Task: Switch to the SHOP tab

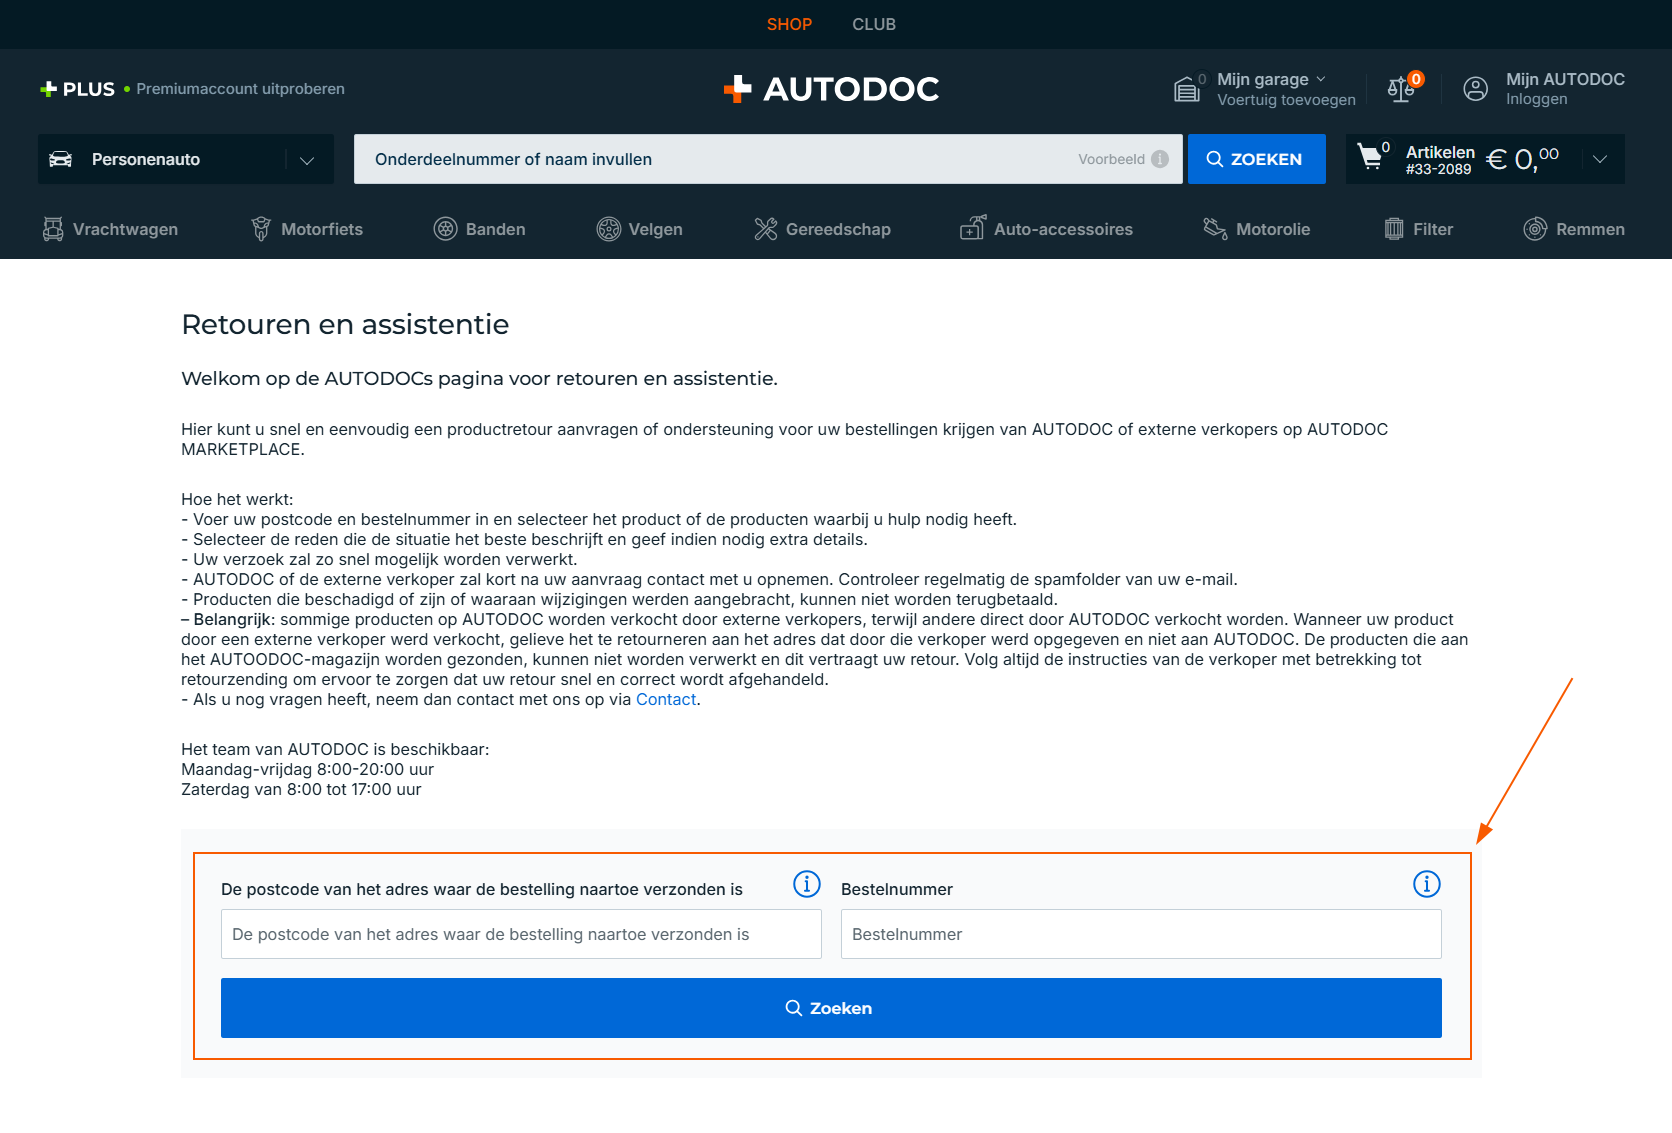Action: (789, 24)
